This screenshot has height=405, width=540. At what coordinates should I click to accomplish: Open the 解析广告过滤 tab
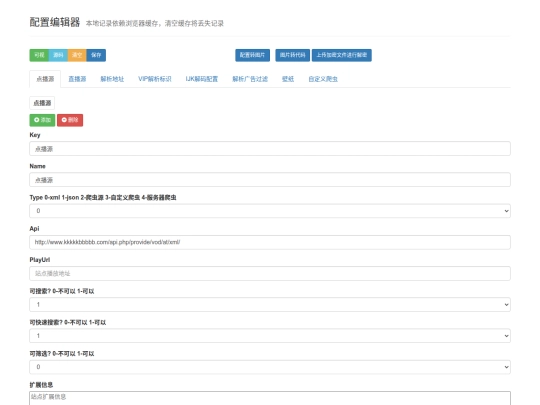(x=250, y=79)
